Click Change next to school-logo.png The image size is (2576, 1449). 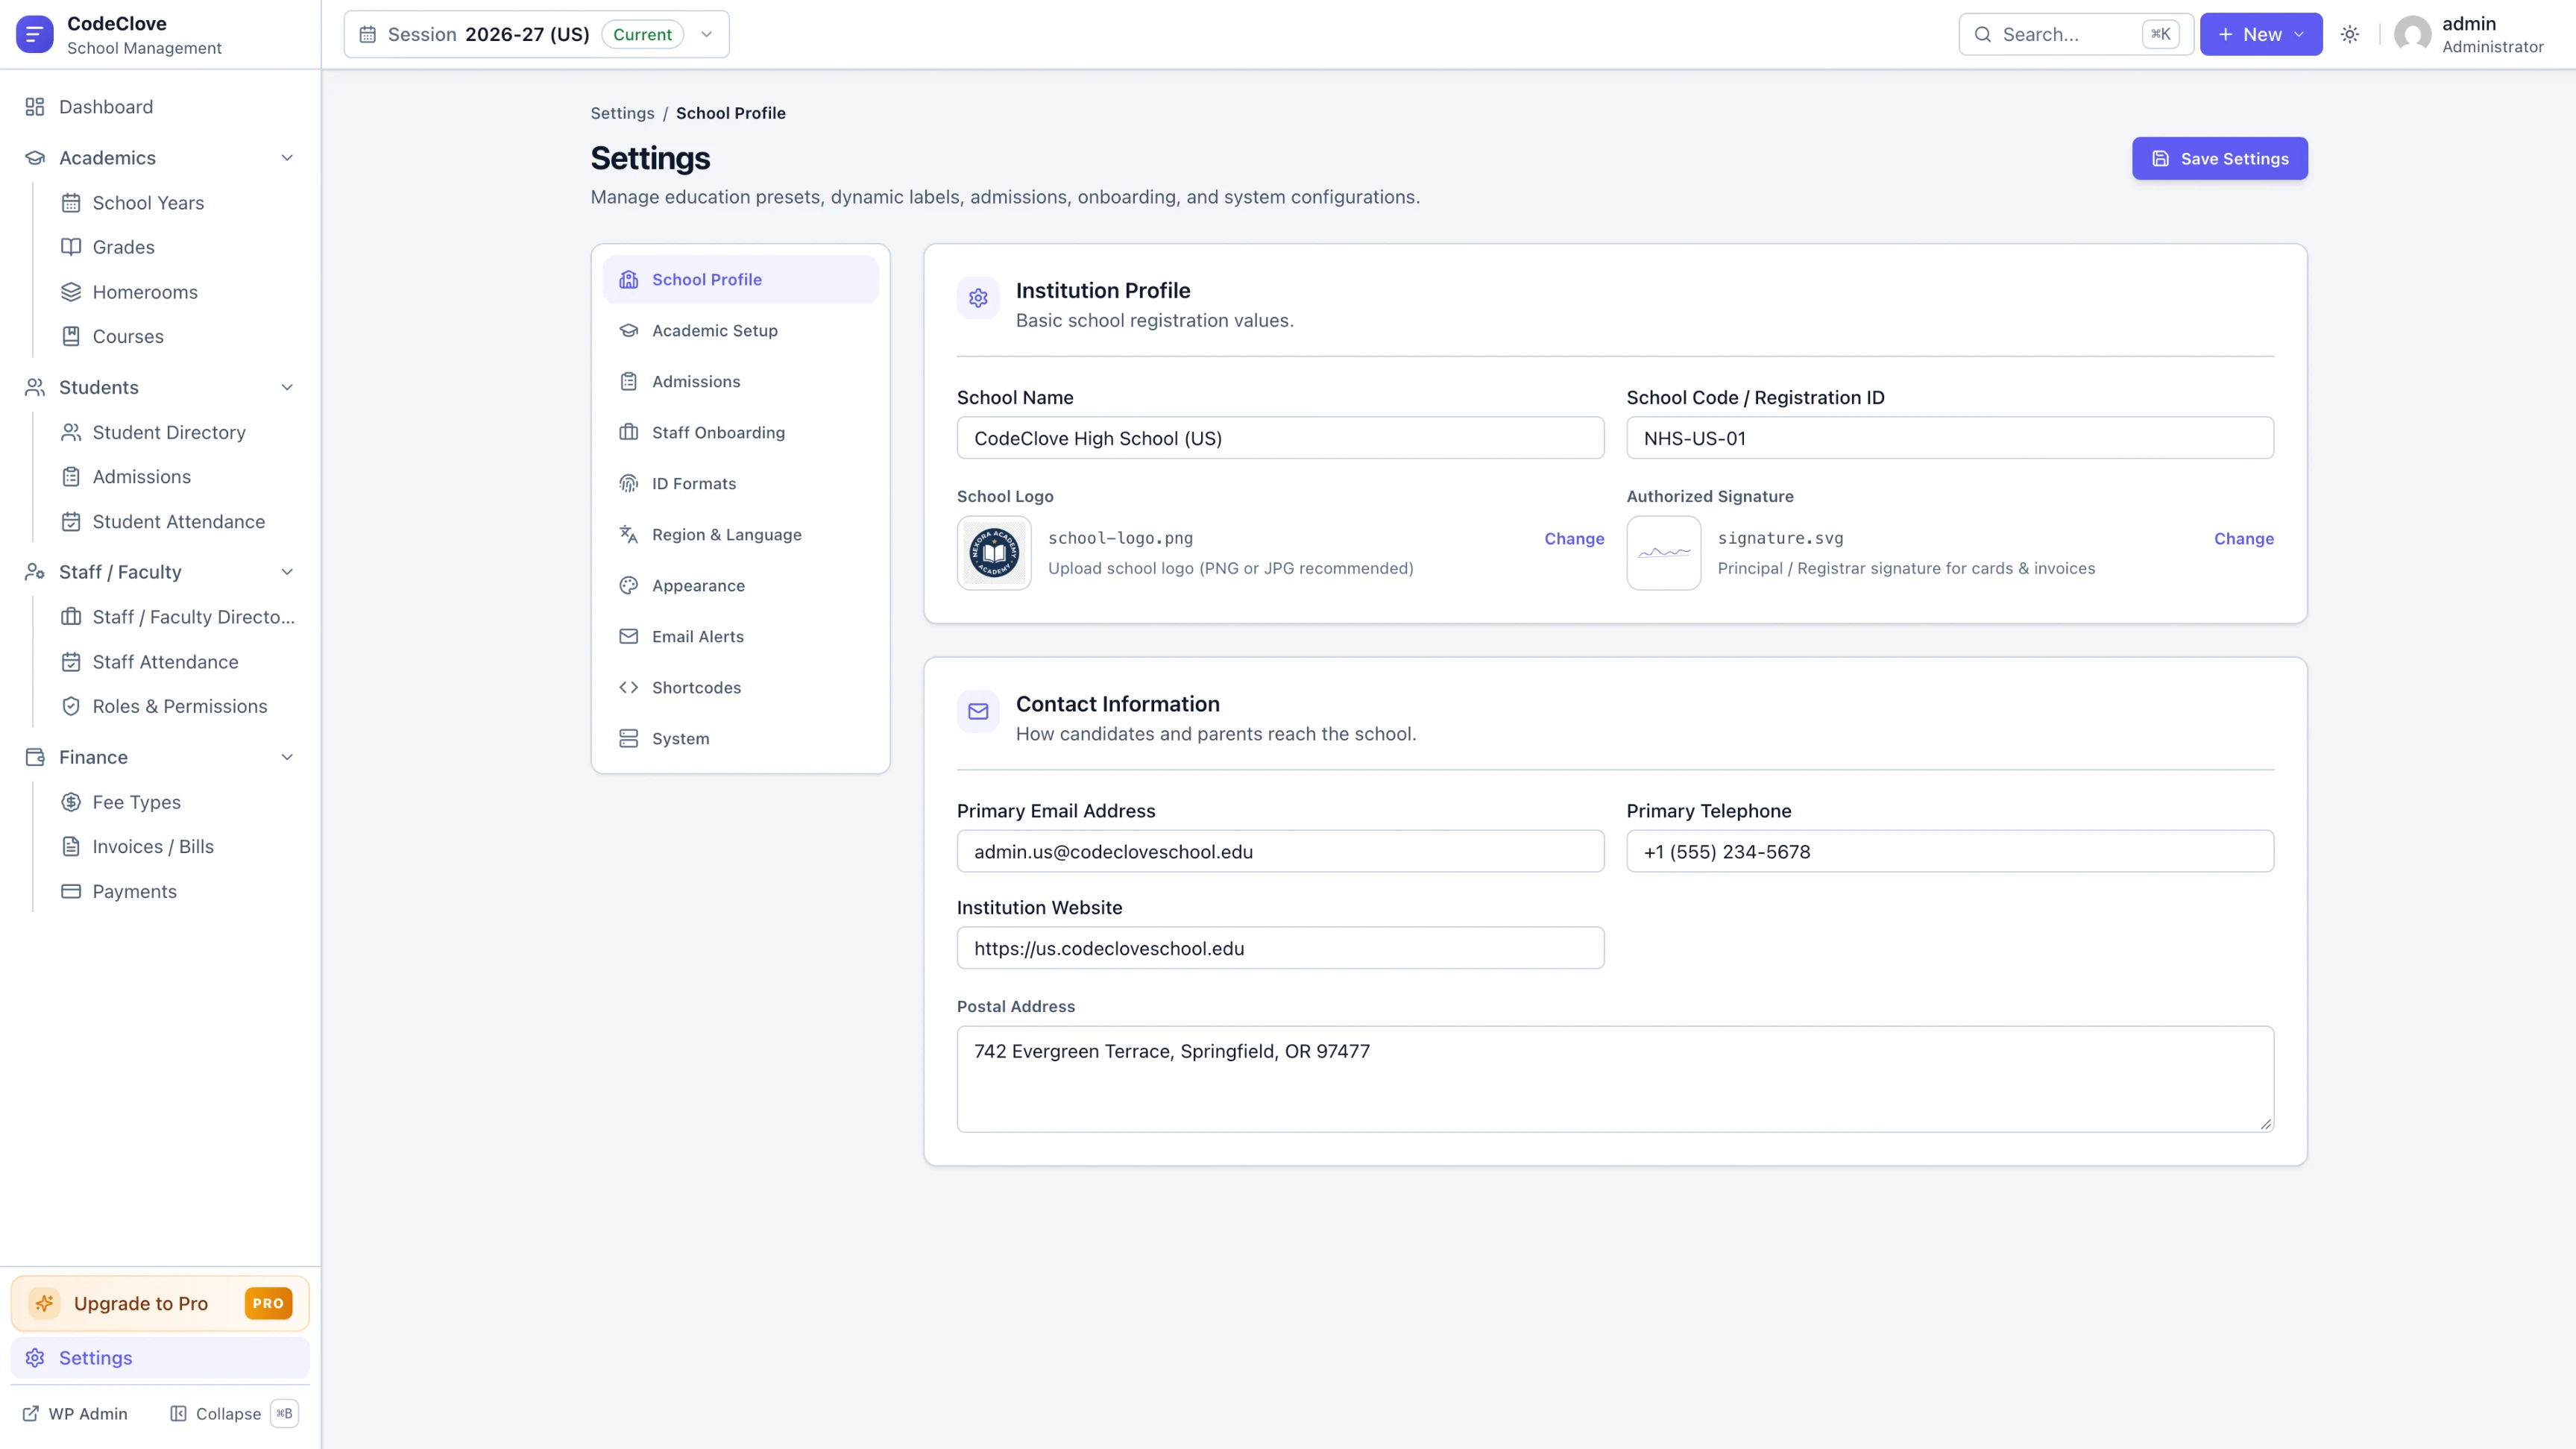[1574, 538]
